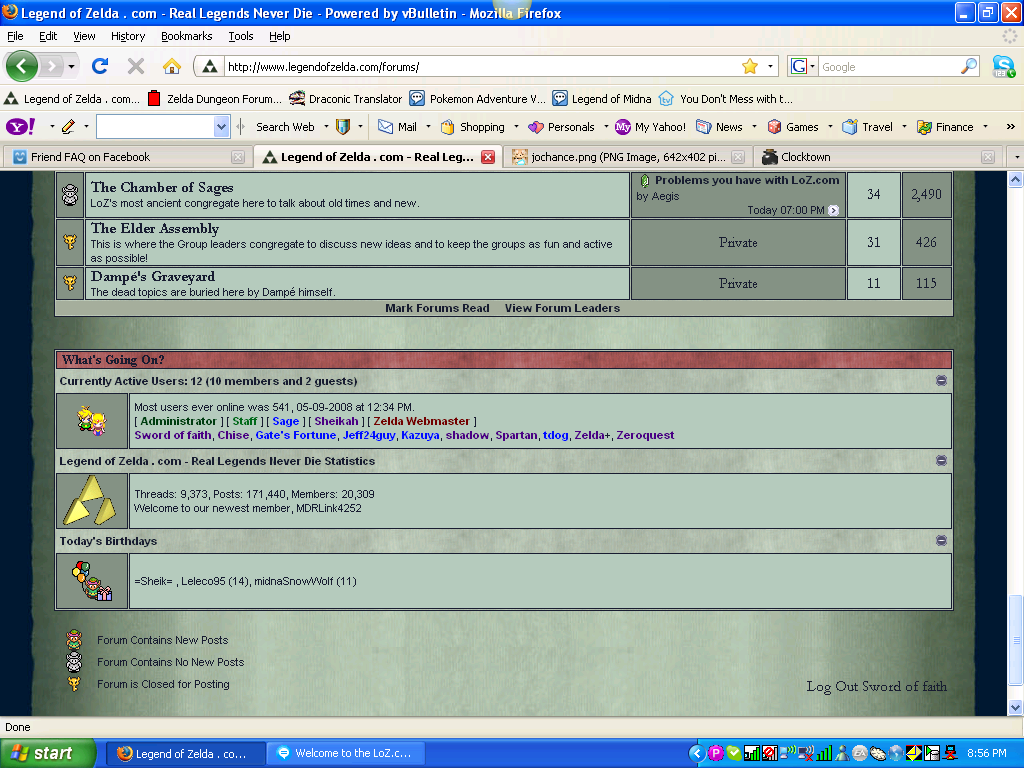The image size is (1024, 768).
Task: Go to the home page icon
Action: coord(172,66)
